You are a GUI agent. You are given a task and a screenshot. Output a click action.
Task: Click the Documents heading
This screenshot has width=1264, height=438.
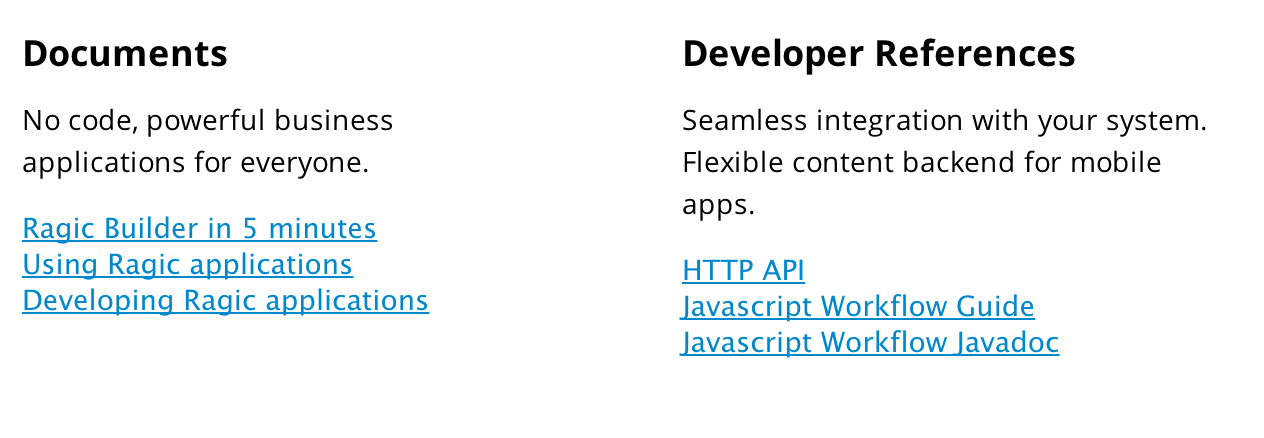[125, 53]
